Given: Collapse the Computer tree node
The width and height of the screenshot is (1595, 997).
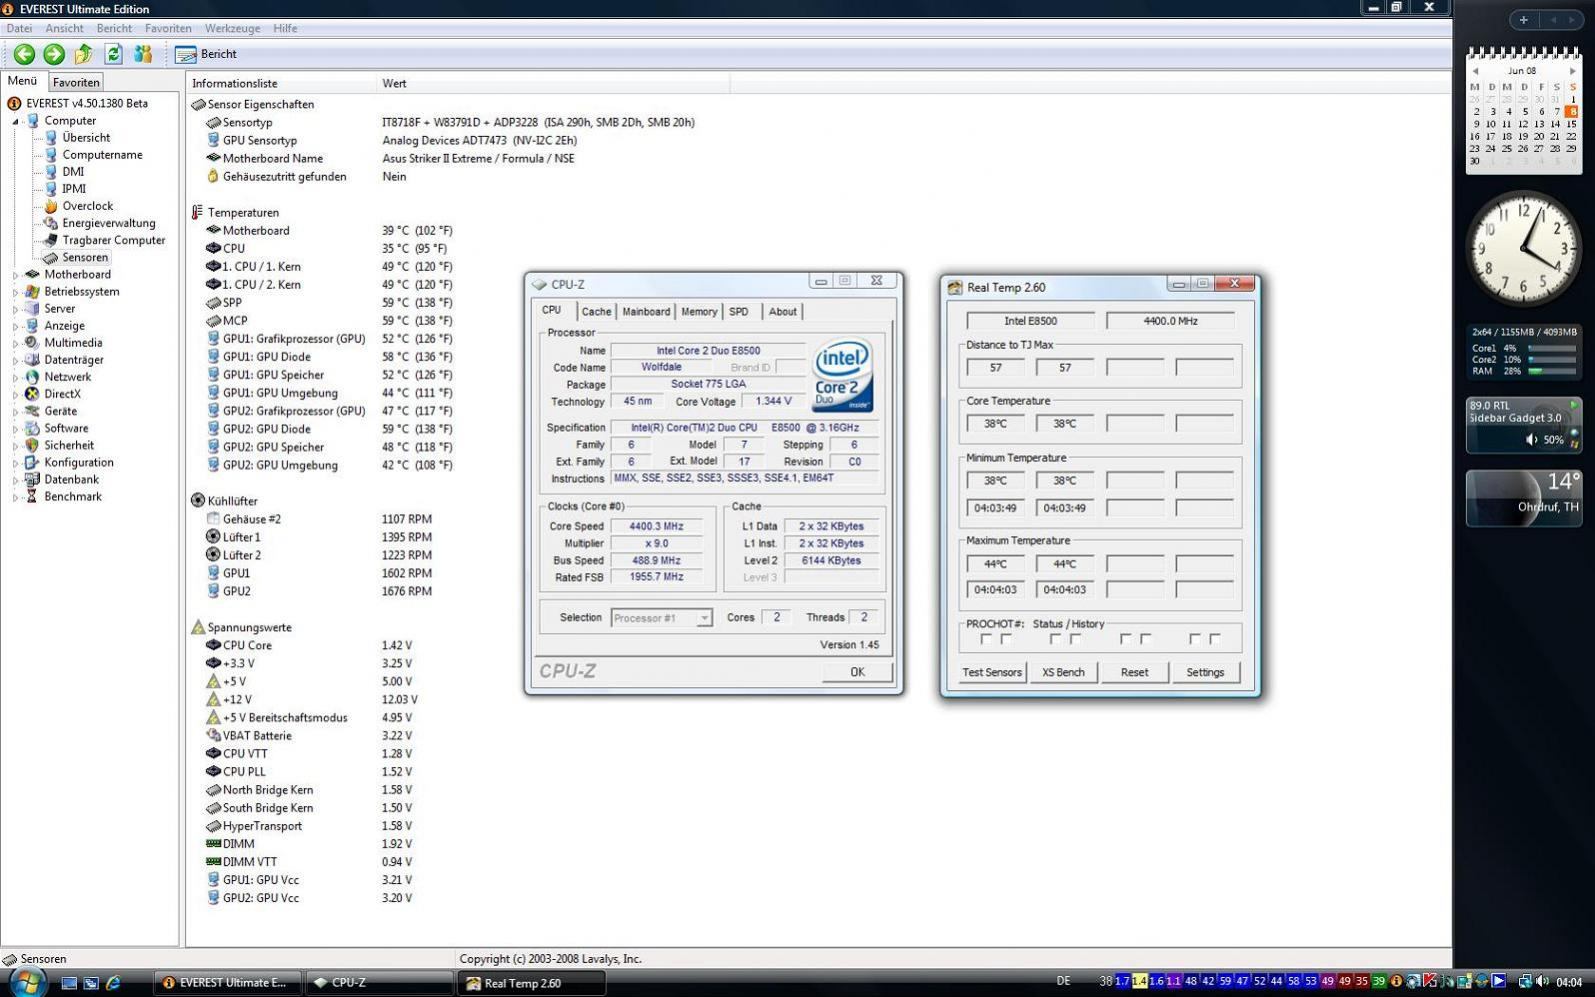Looking at the screenshot, I should (x=15, y=121).
